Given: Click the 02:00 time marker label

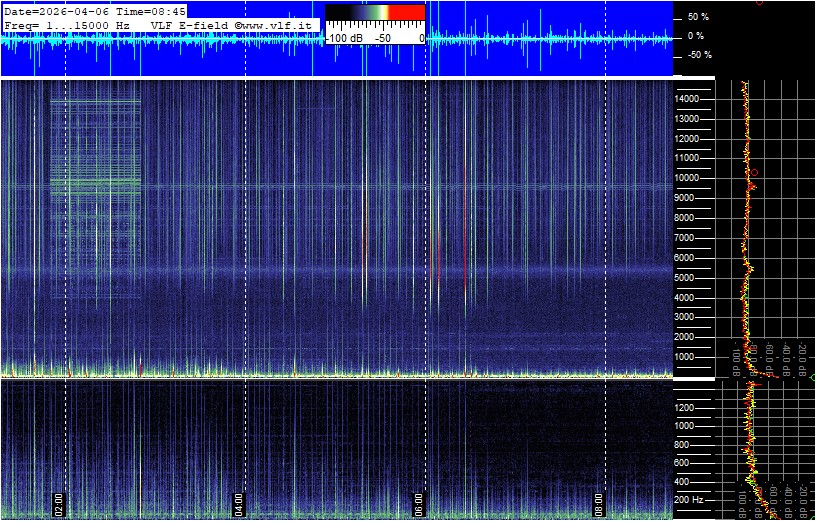Looking at the screenshot, I should pyautogui.click(x=58, y=504).
